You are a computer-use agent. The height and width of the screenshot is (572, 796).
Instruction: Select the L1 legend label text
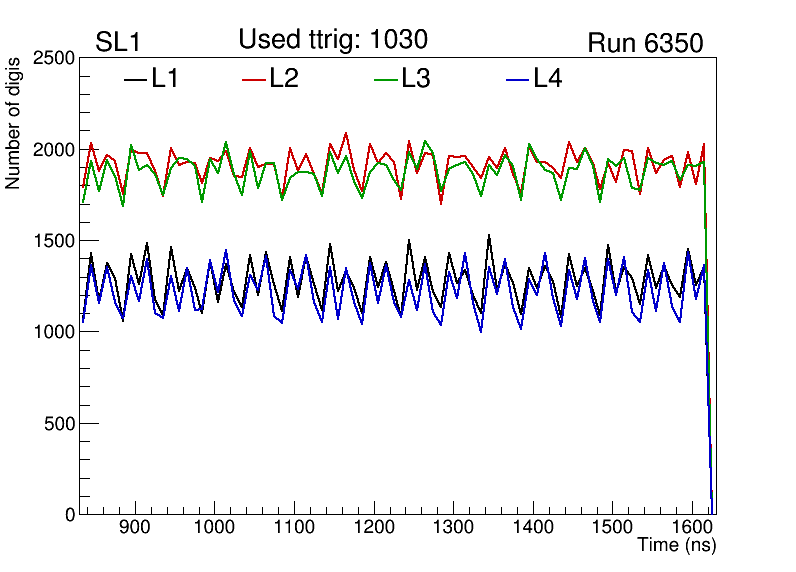click(165, 79)
